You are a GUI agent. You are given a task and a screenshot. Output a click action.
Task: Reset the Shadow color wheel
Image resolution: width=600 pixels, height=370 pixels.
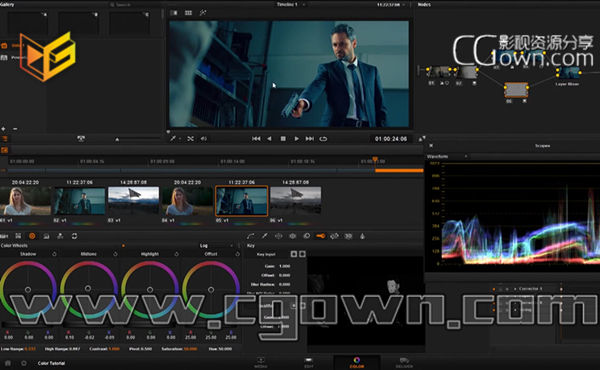point(54,254)
